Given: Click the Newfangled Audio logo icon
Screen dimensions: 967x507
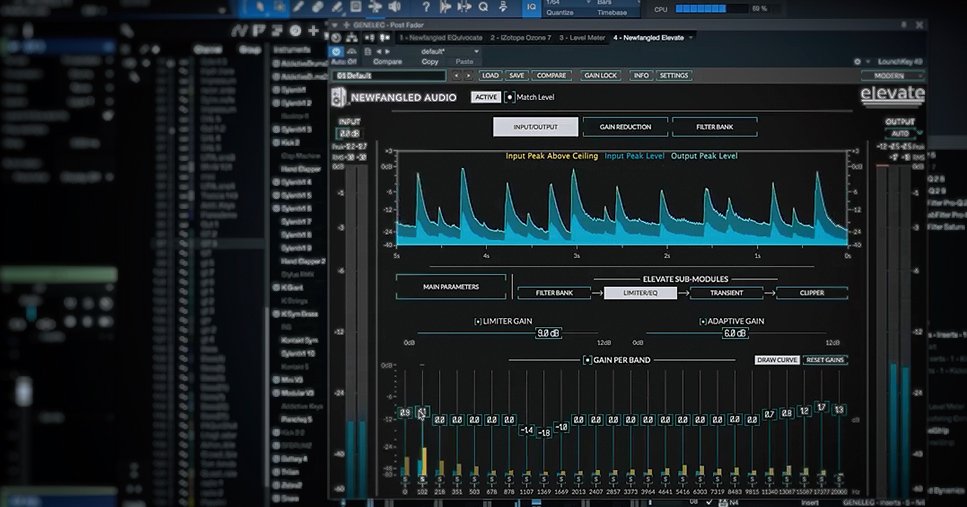Looking at the screenshot, I should click(338, 97).
